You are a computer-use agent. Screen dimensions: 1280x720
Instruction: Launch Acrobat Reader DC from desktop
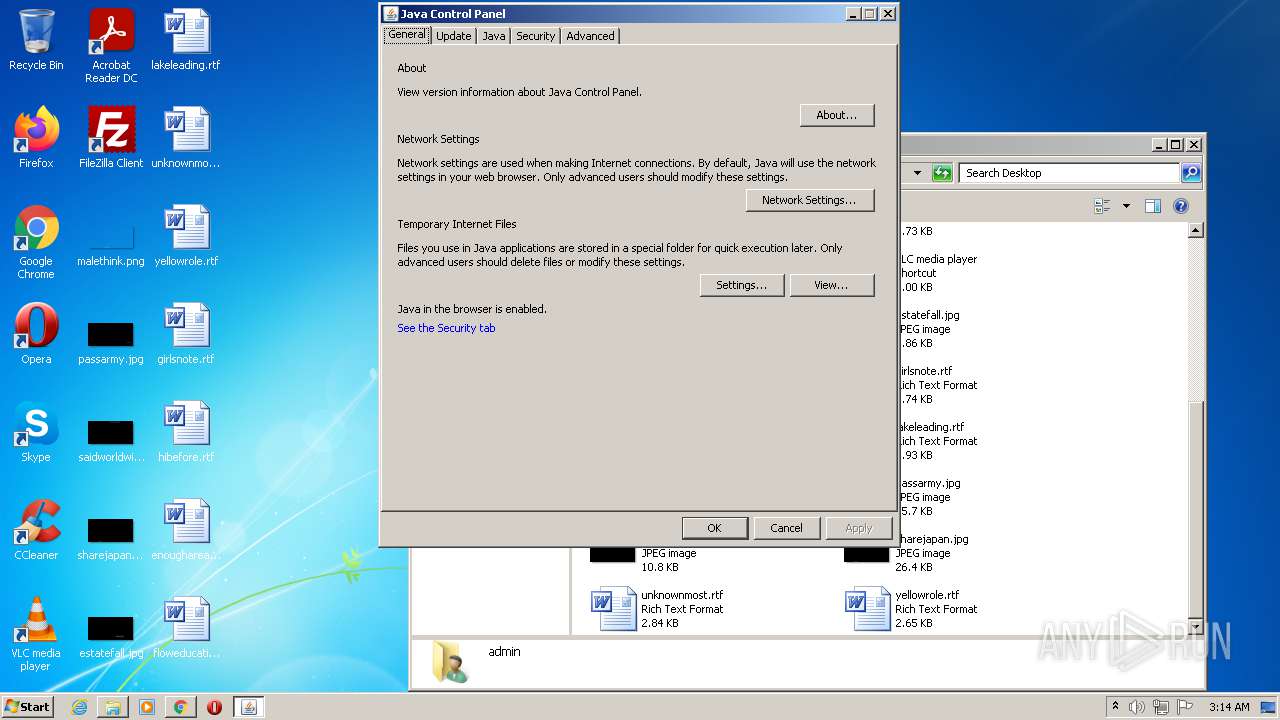(111, 46)
